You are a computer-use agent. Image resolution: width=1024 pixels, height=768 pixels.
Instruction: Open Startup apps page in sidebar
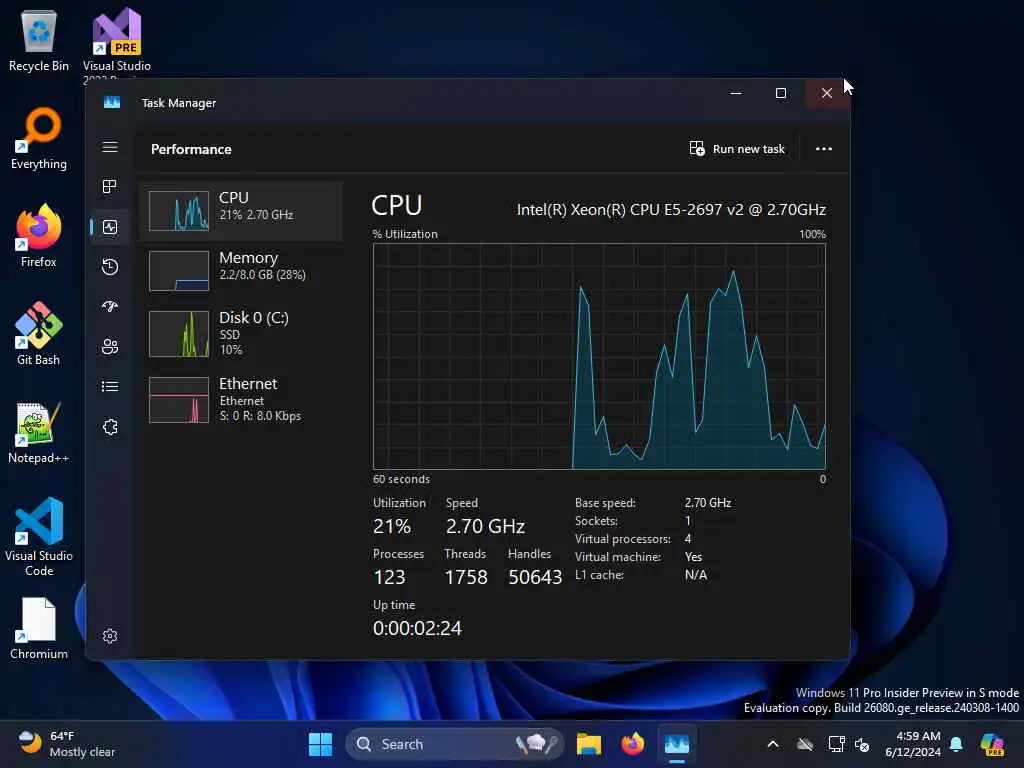(110, 306)
